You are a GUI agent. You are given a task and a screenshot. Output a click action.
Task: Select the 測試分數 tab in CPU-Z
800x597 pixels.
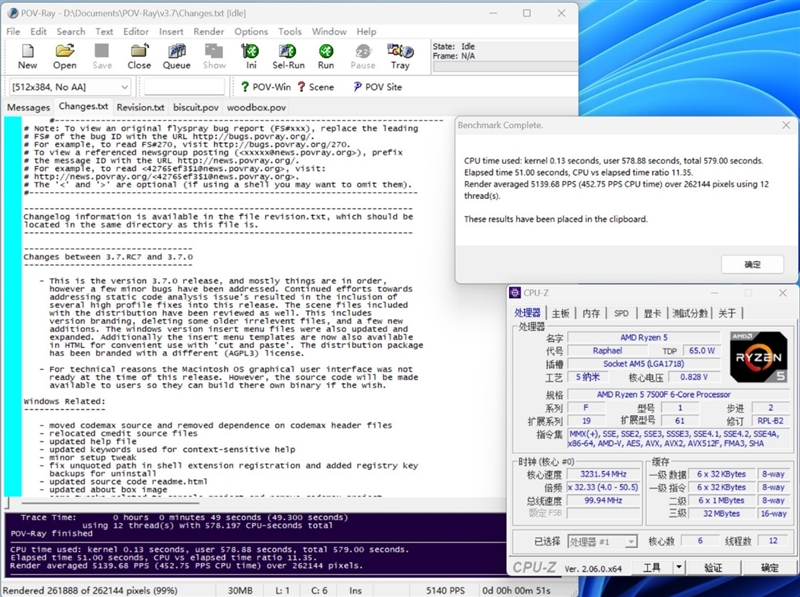[690, 313]
